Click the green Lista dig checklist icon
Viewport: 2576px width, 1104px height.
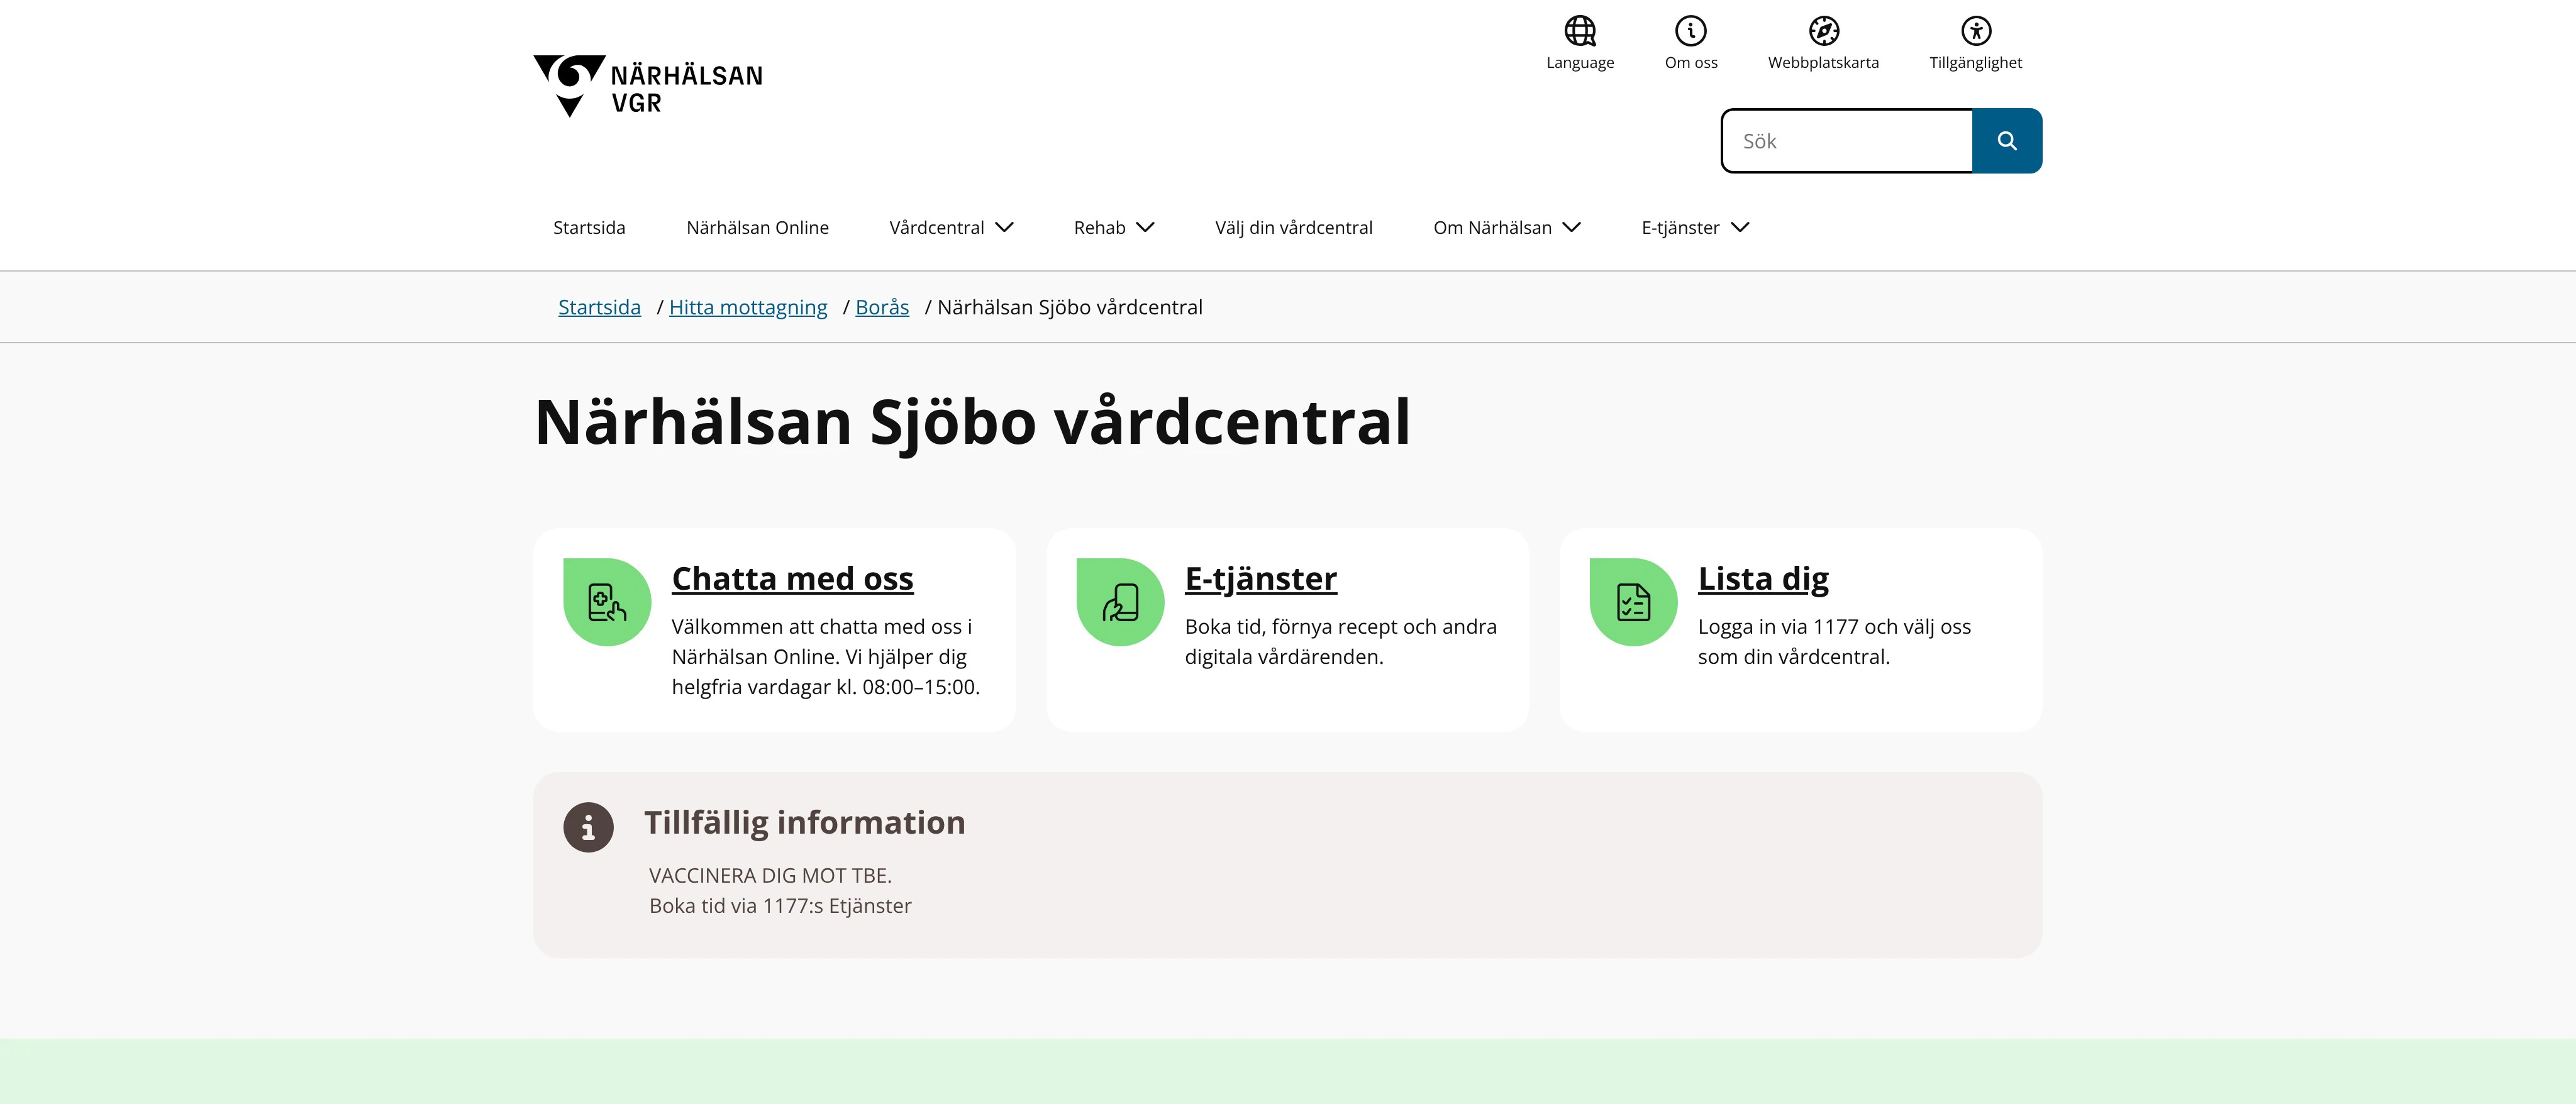click(x=1633, y=602)
